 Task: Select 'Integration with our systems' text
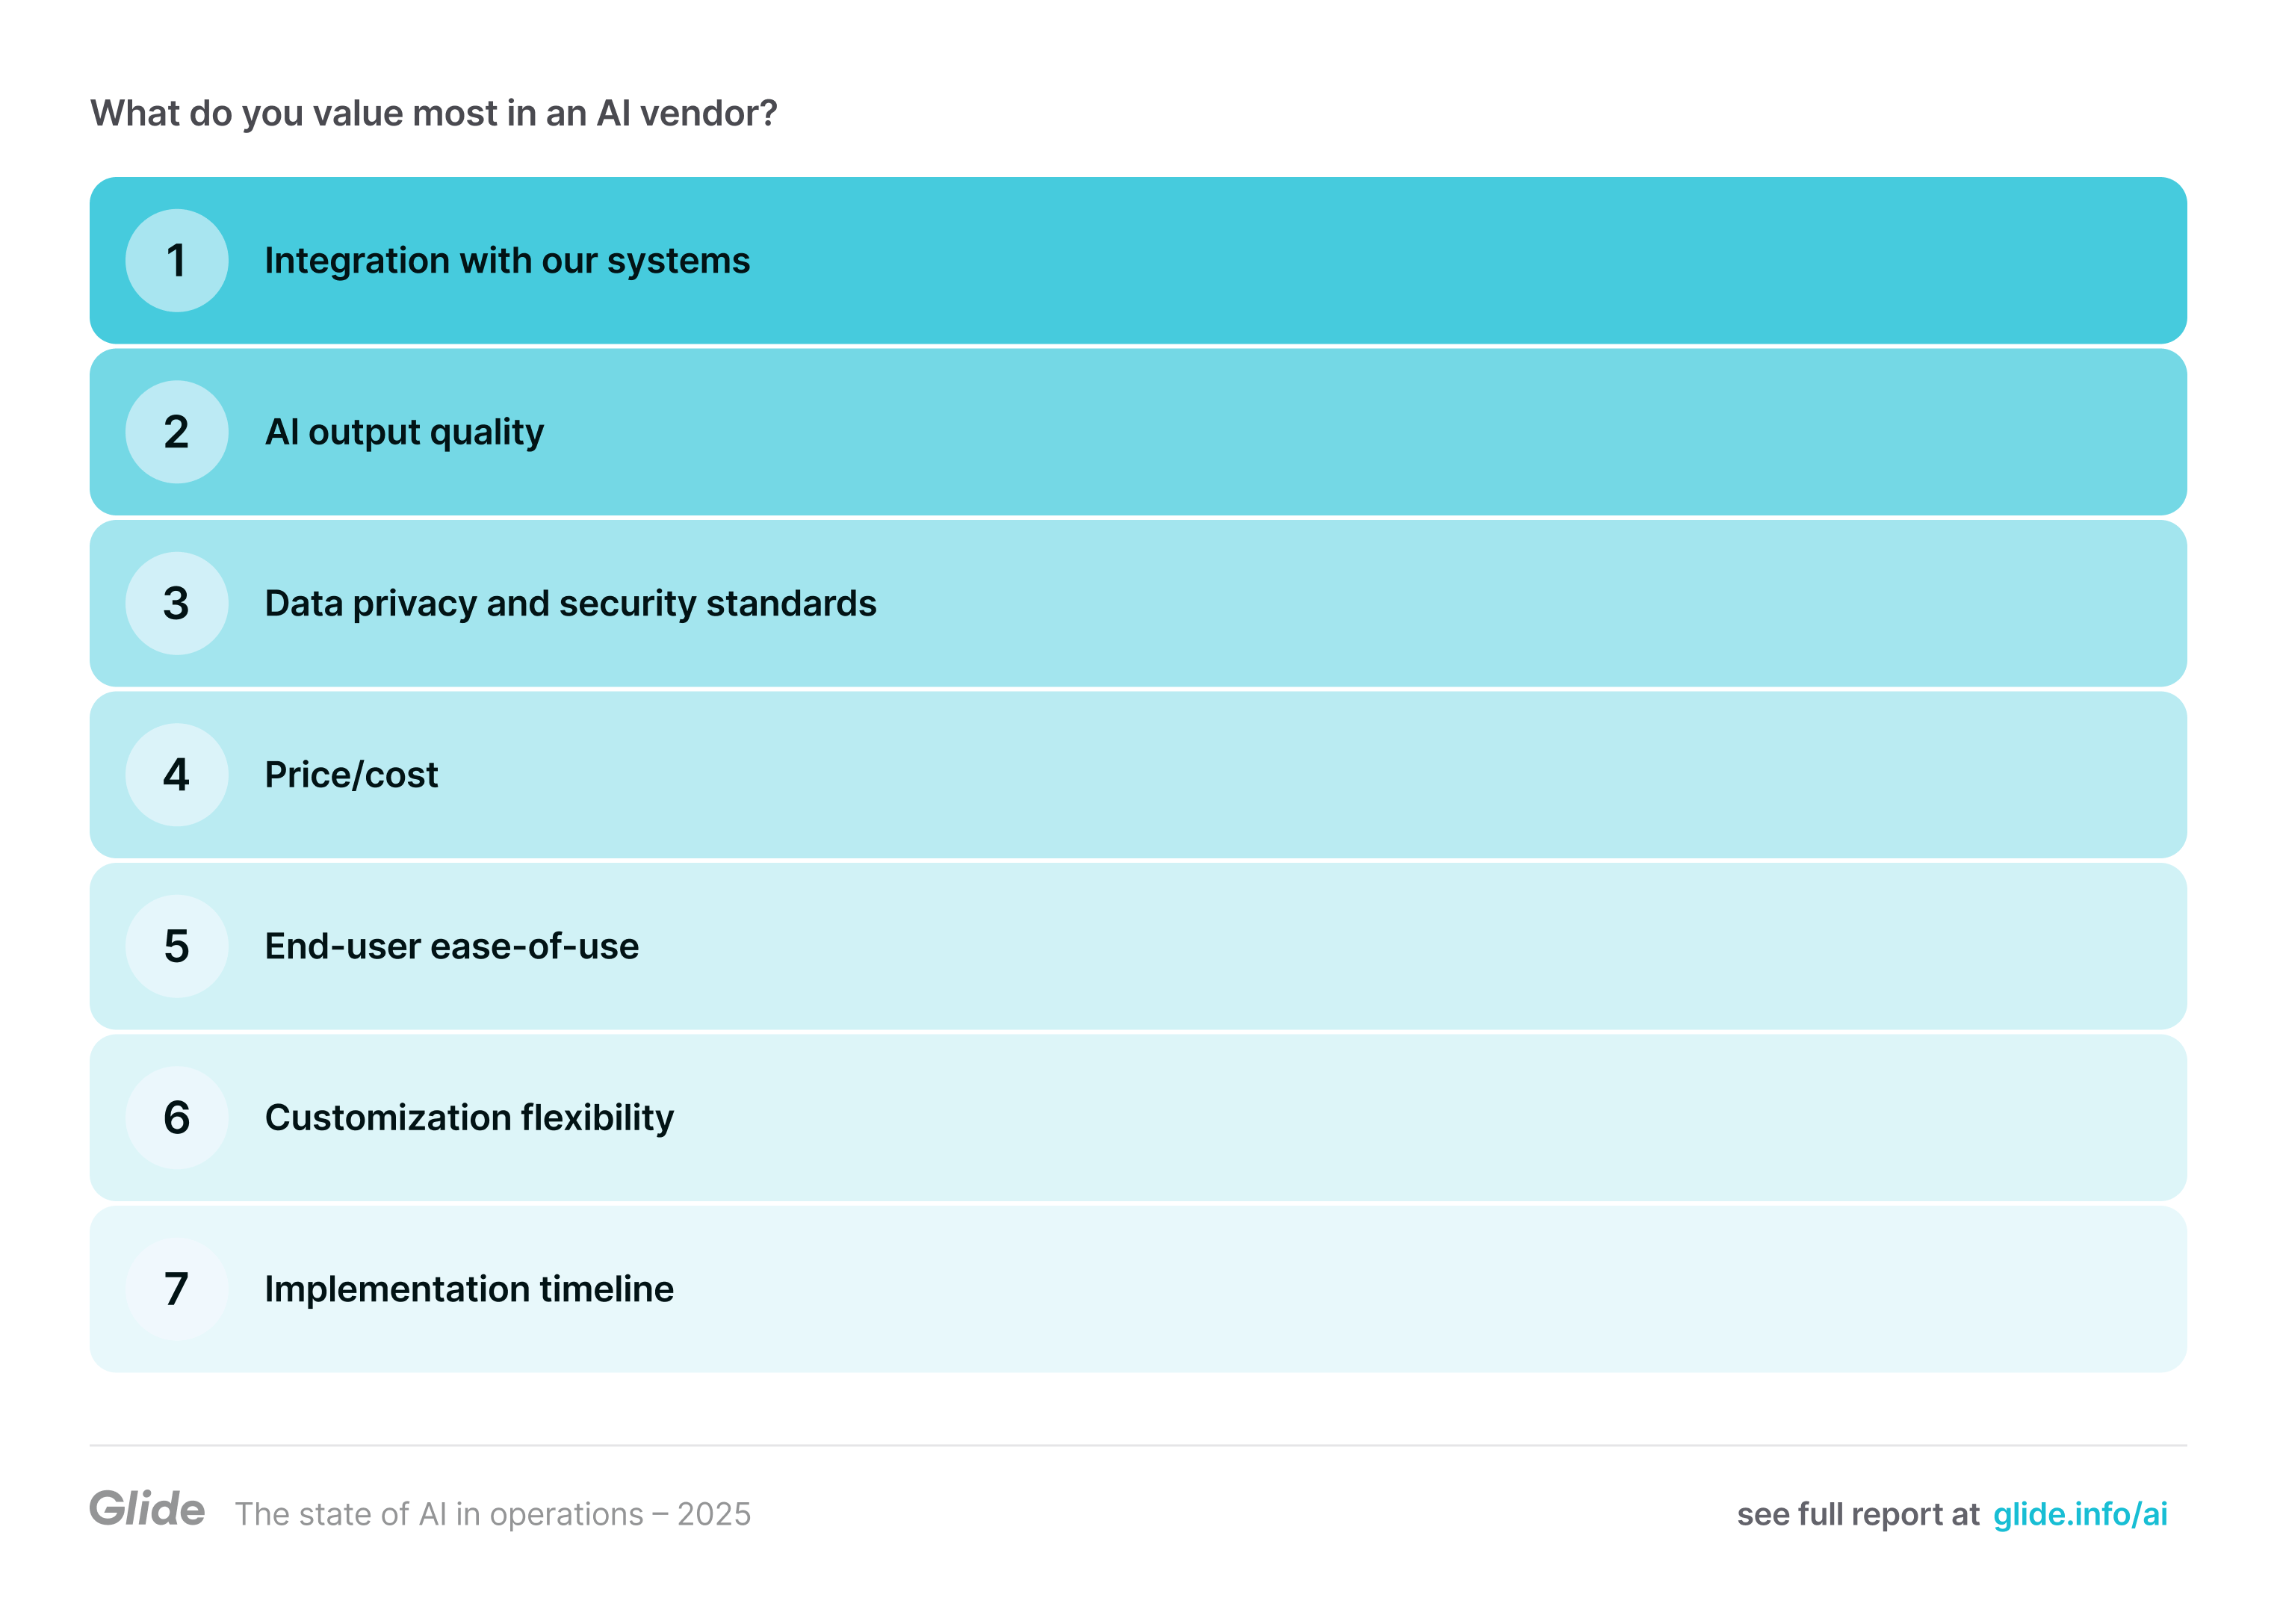tap(507, 261)
